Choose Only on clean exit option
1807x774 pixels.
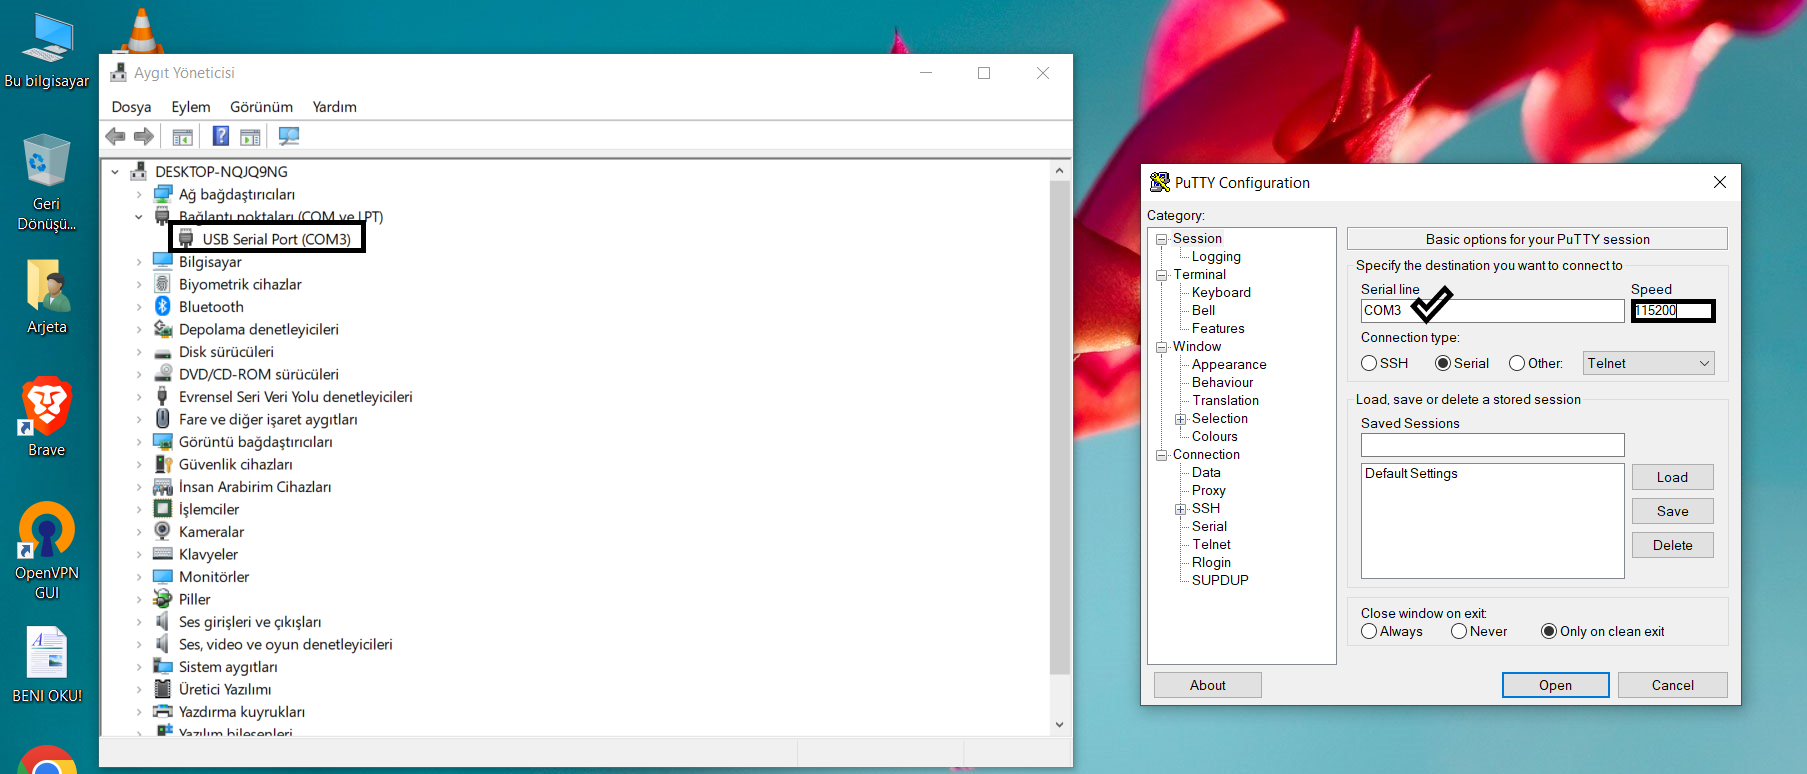1549,631
